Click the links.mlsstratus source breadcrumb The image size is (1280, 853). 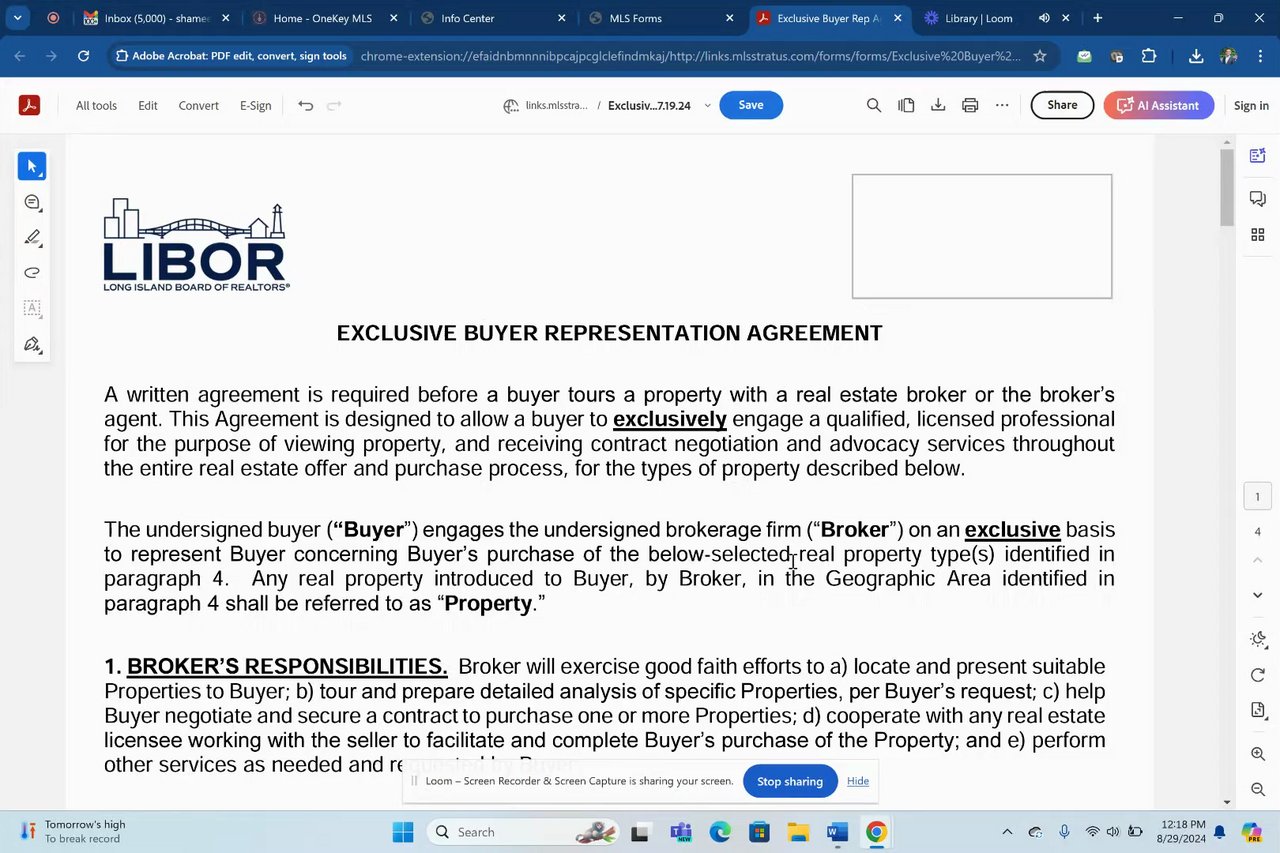[546, 105]
